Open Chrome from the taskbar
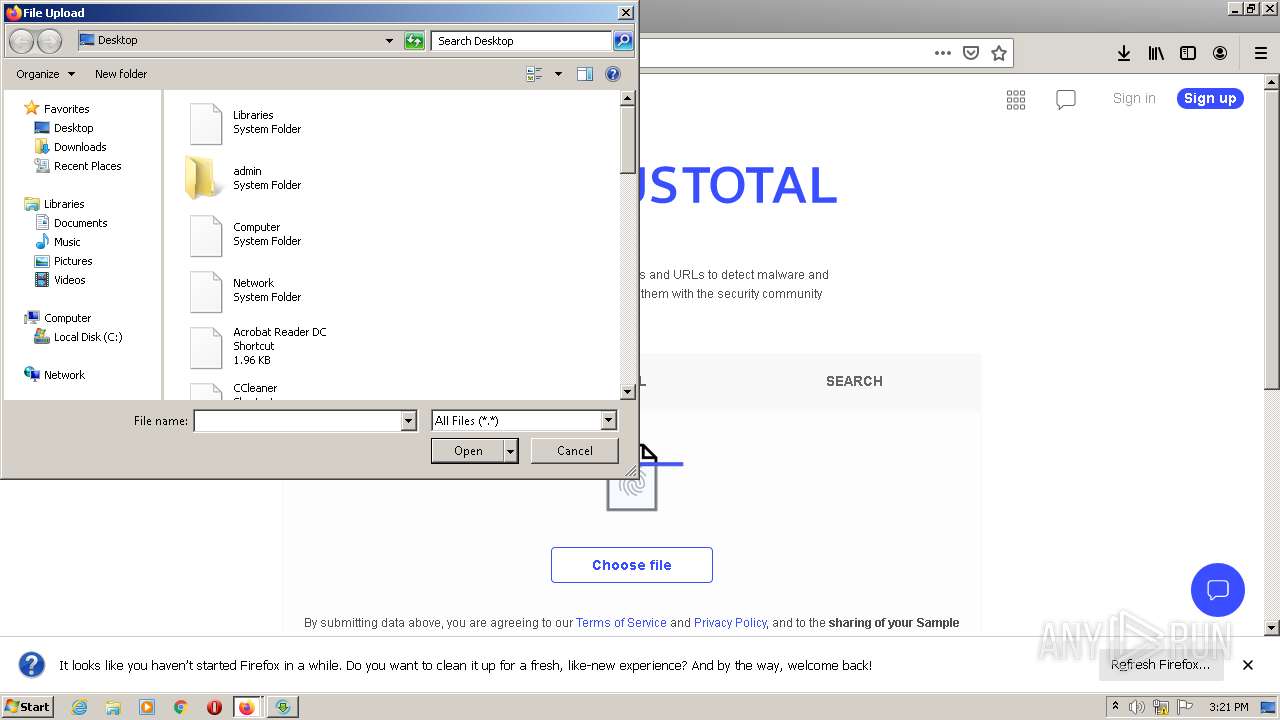Screen dimensions: 1280x720 click(180, 707)
